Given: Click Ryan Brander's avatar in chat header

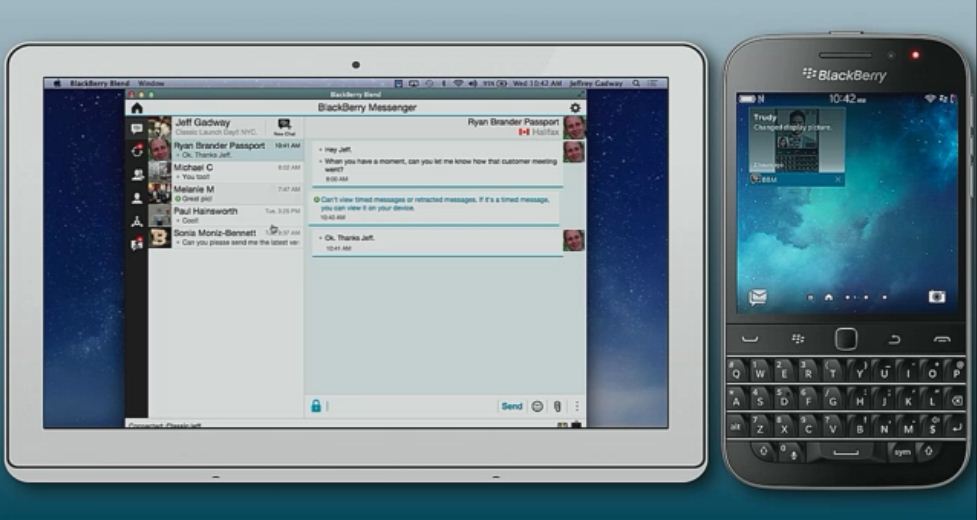Looking at the screenshot, I should 574,128.
